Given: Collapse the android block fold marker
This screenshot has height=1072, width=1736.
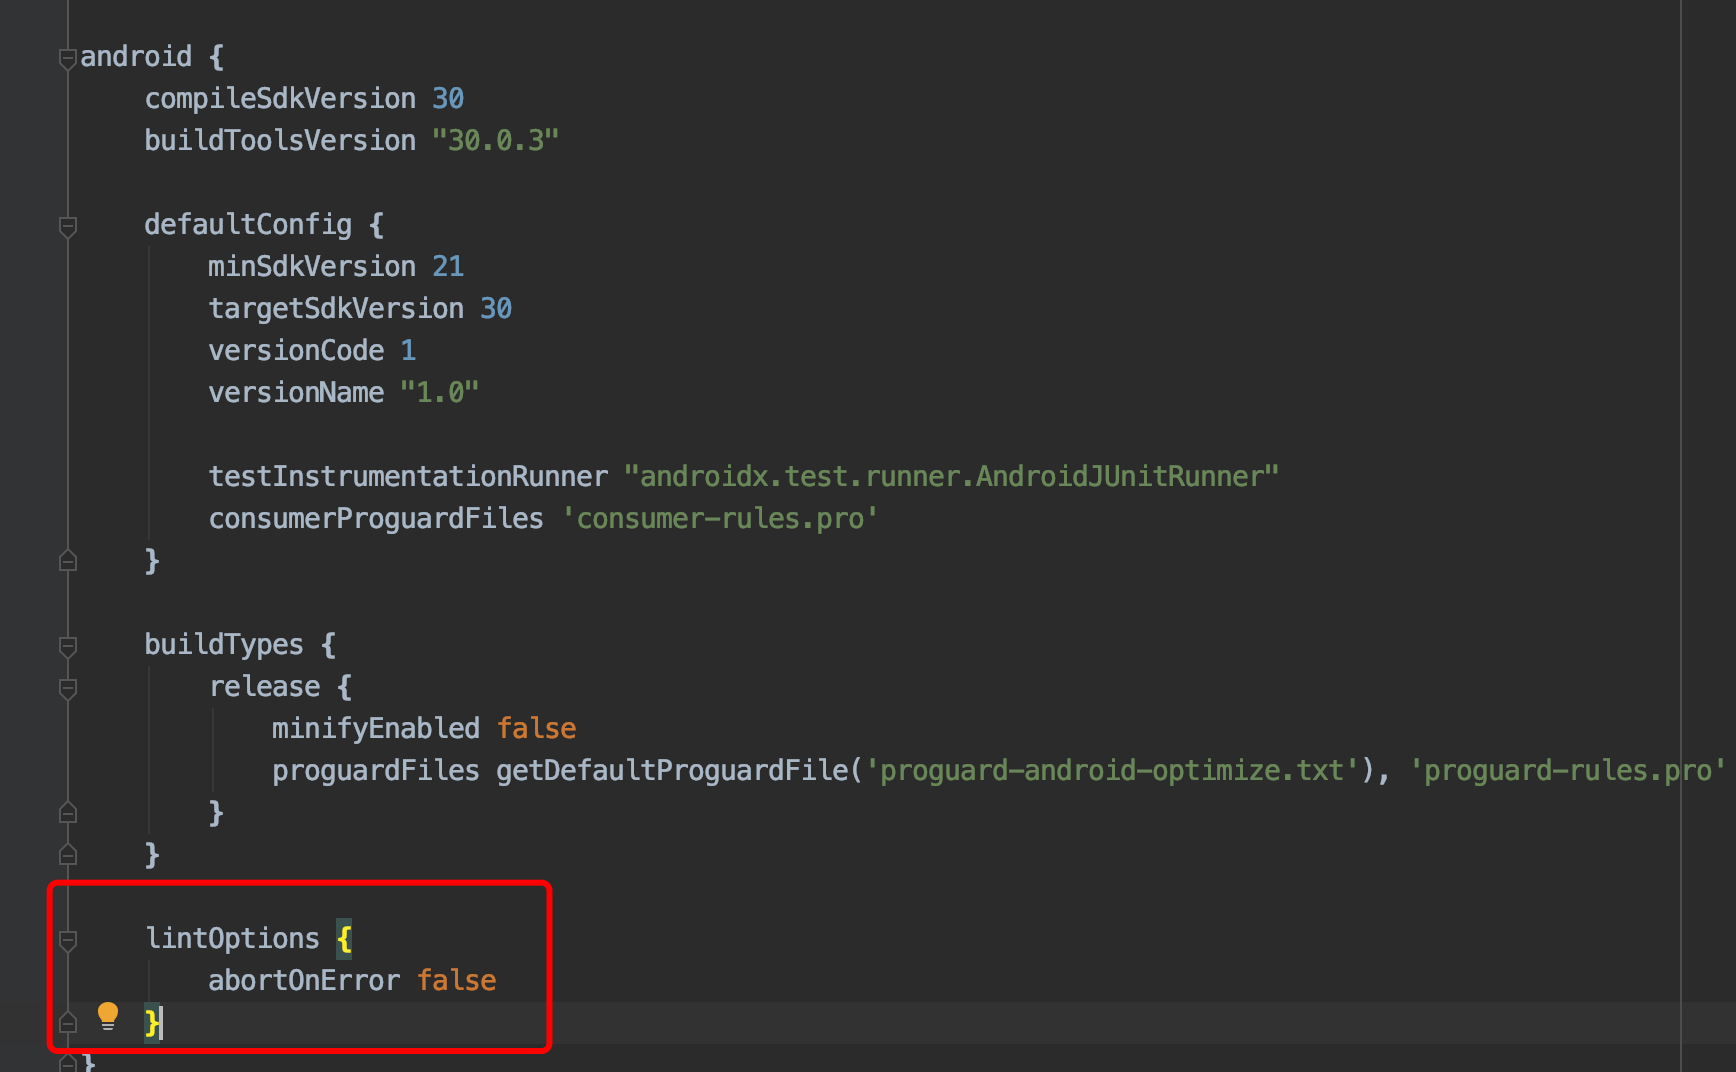Looking at the screenshot, I should (x=68, y=59).
